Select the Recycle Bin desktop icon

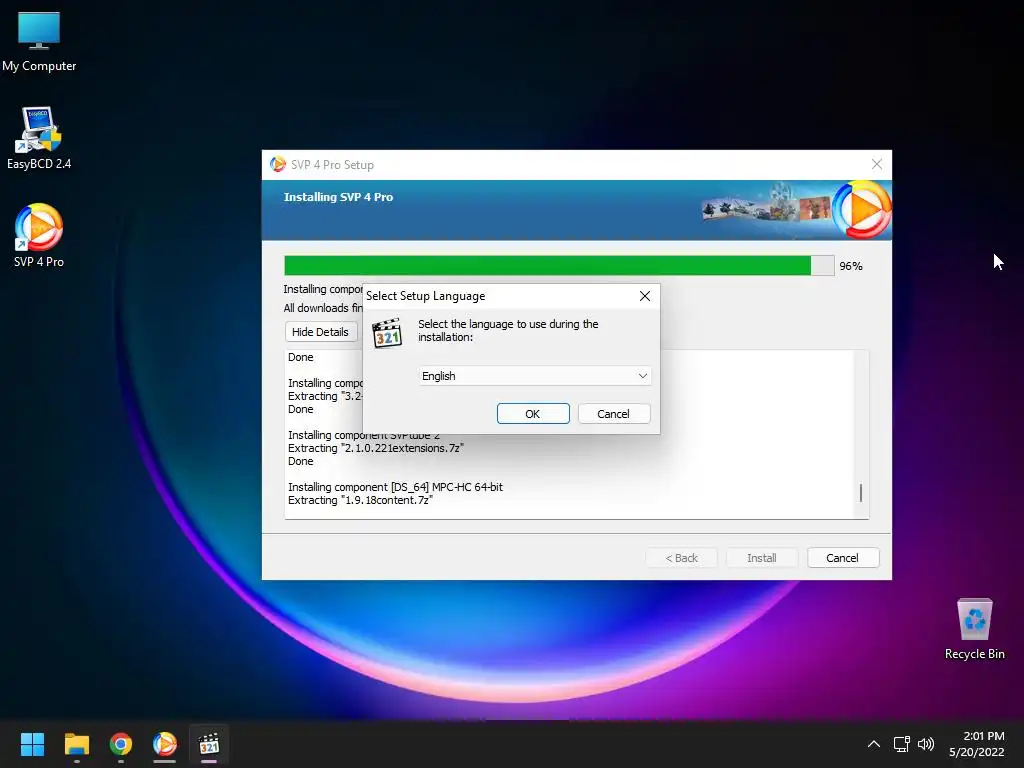[x=974, y=629]
